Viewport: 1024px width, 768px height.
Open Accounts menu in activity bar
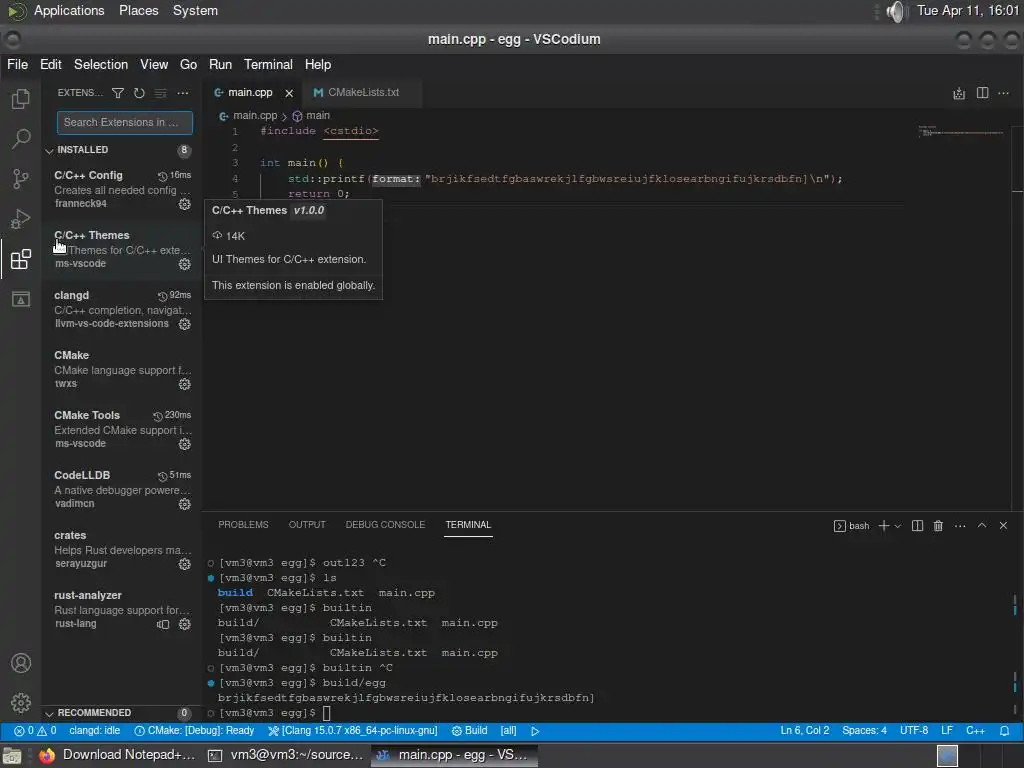(21, 663)
